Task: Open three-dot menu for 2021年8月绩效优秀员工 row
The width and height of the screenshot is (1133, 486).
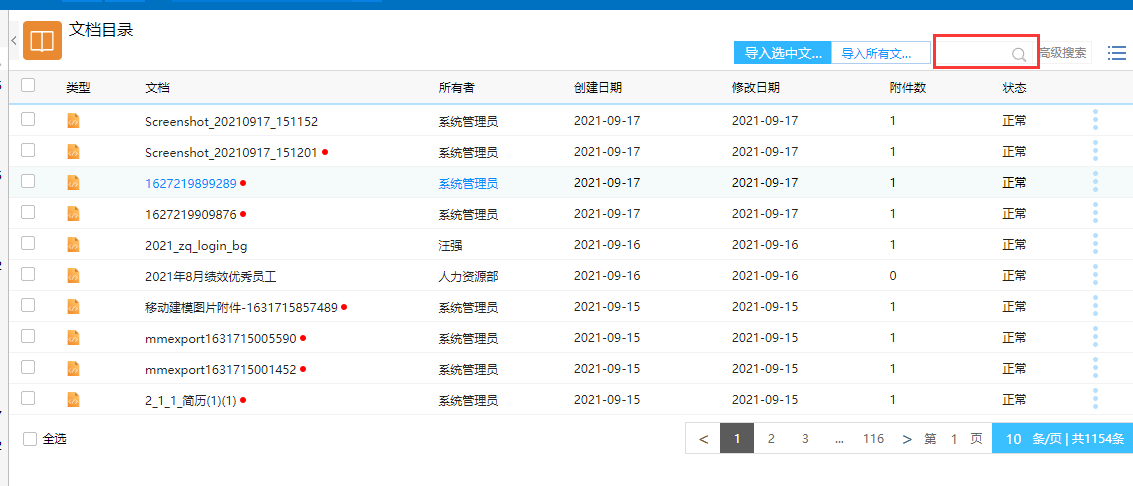Action: pos(1095,275)
